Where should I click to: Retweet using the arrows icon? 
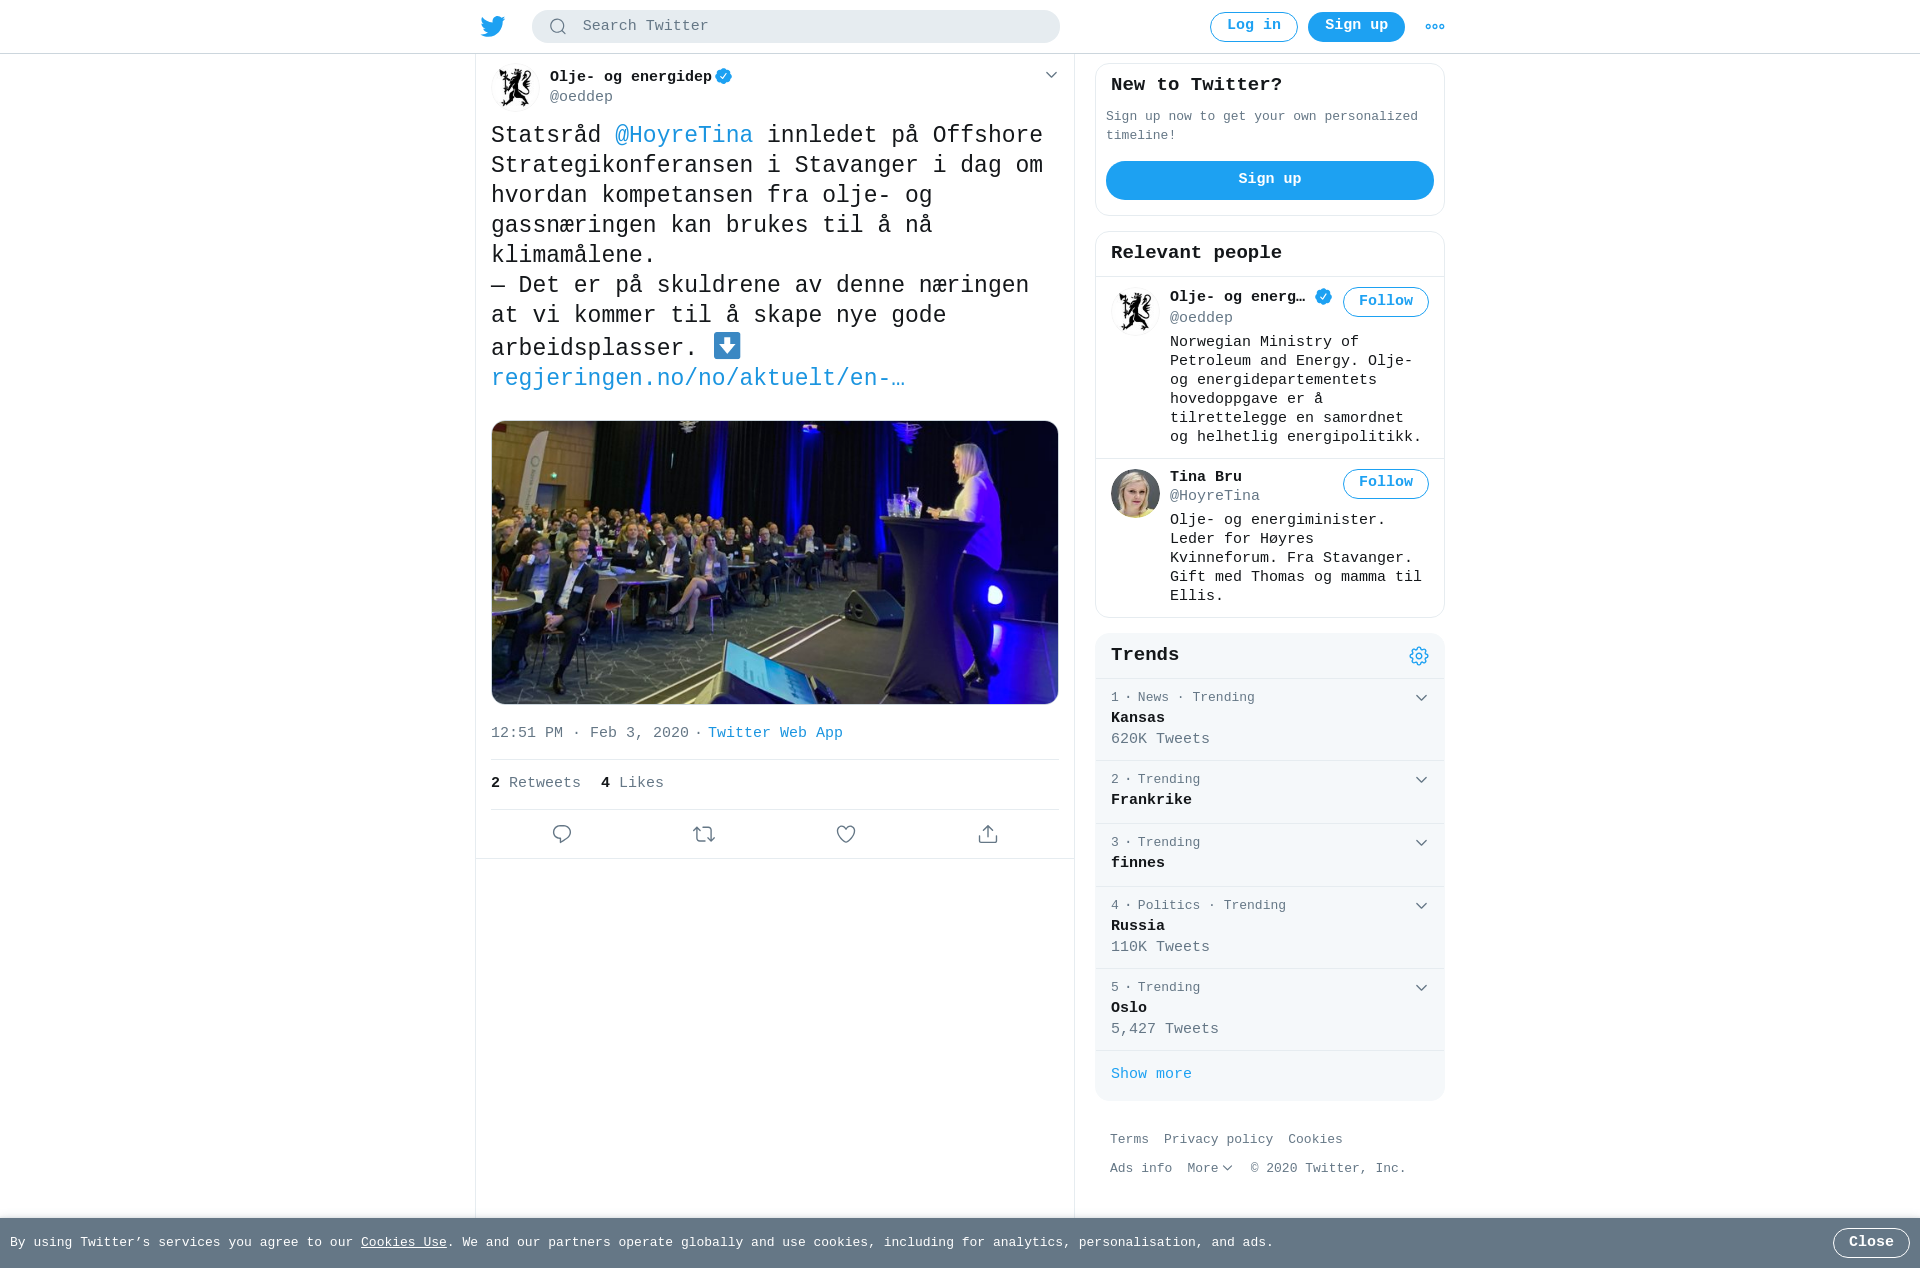point(704,834)
